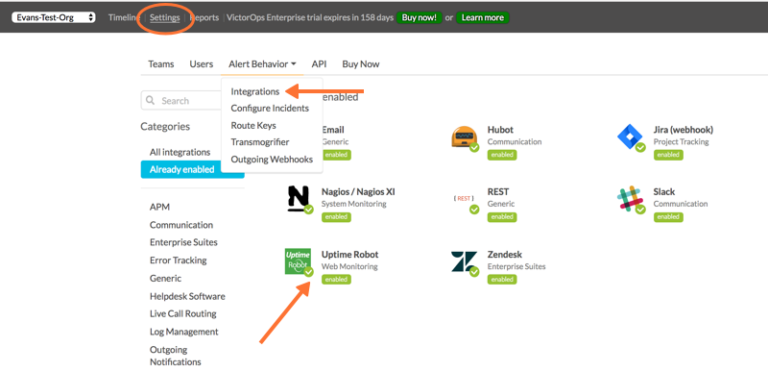The width and height of the screenshot is (768, 372).
Task: Click the enabled badge under Nagios
Action: 336,217
